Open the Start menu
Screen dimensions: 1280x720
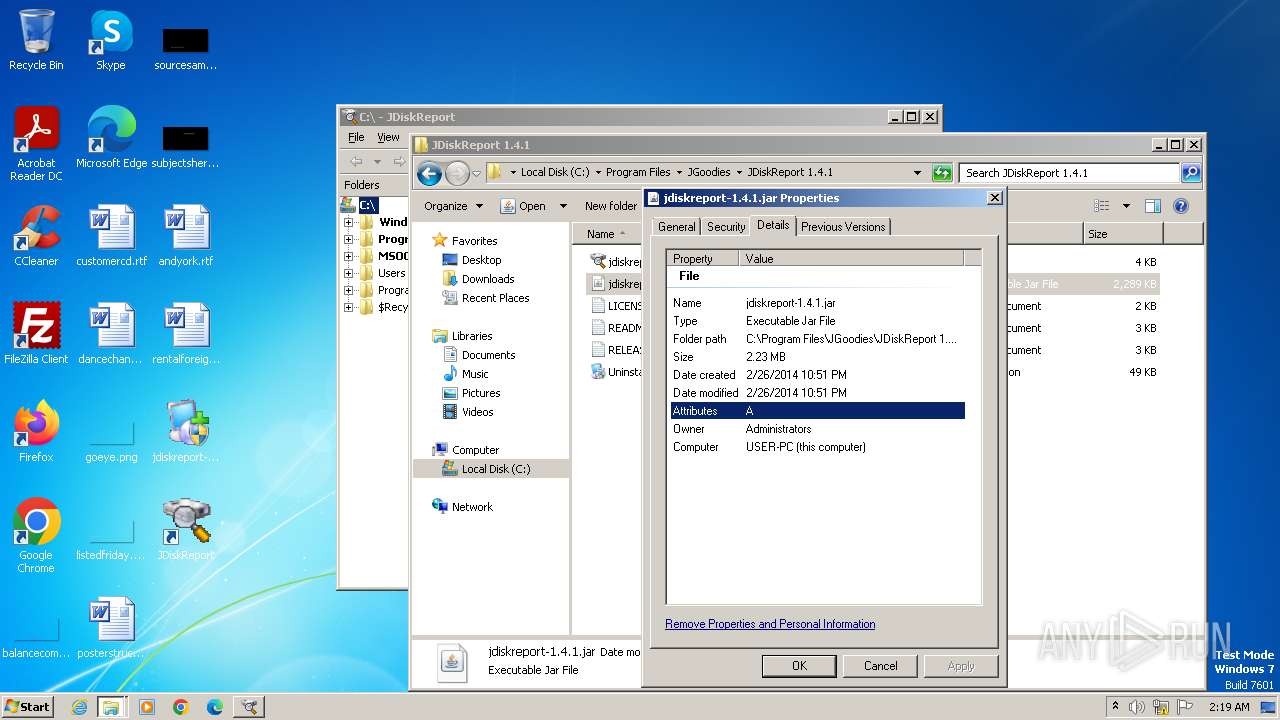(28, 707)
